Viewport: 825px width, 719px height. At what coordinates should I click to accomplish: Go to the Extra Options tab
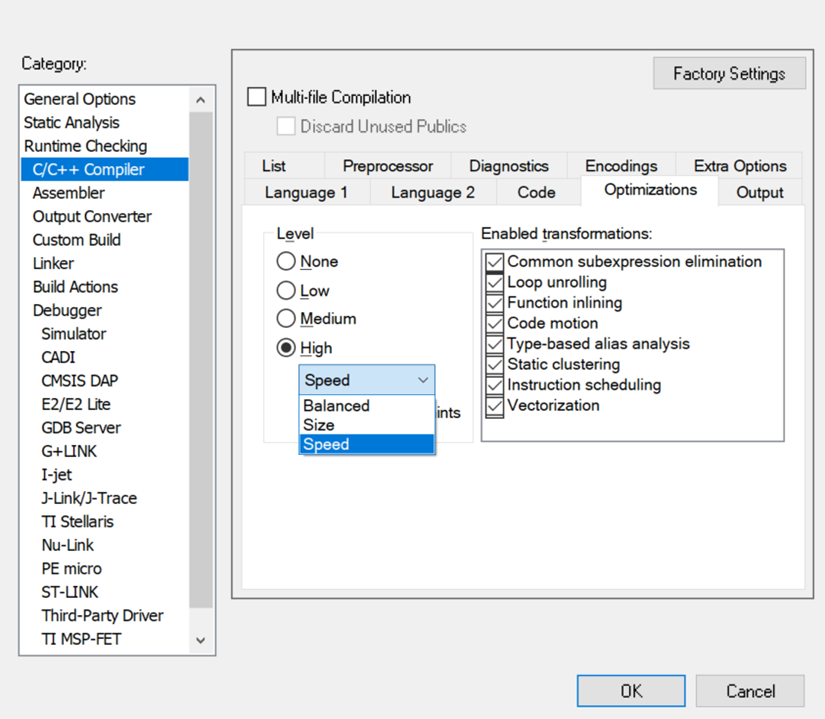pyautogui.click(x=739, y=166)
